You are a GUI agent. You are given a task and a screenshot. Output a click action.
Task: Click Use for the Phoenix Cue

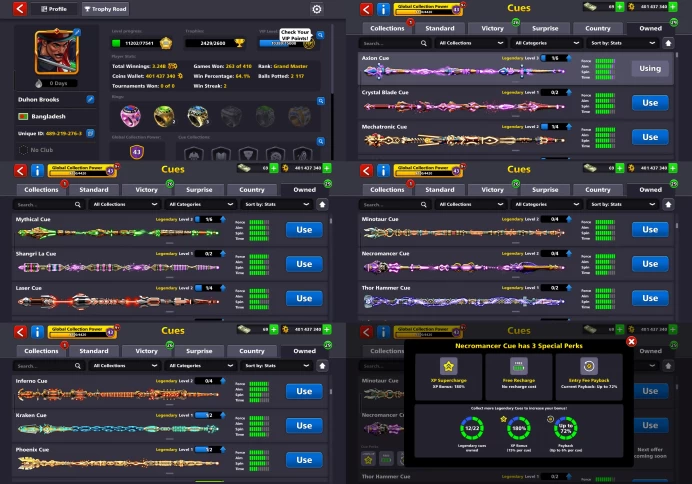[x=304, y=460]
